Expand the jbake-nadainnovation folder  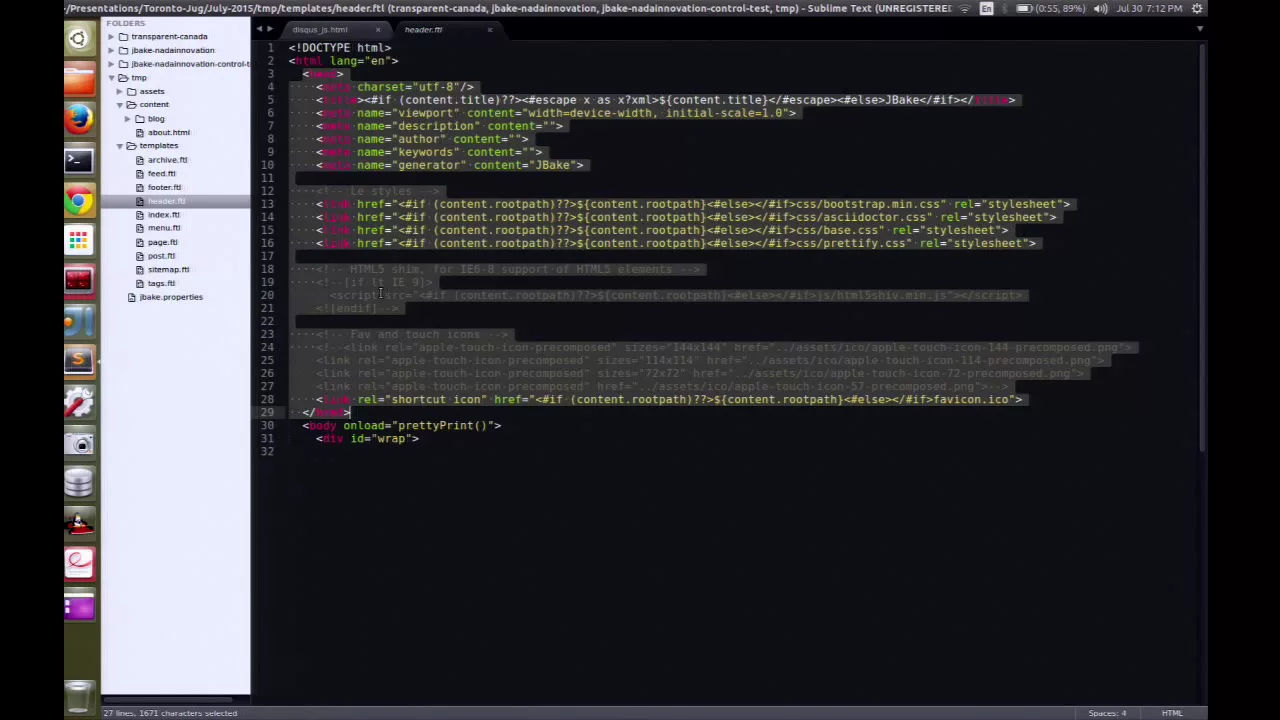(111, 50)
